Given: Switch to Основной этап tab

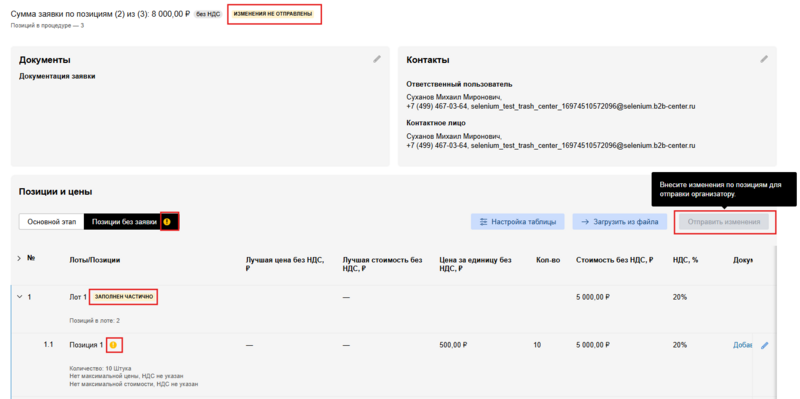Looking at the screenshot, I should (52, 222).
